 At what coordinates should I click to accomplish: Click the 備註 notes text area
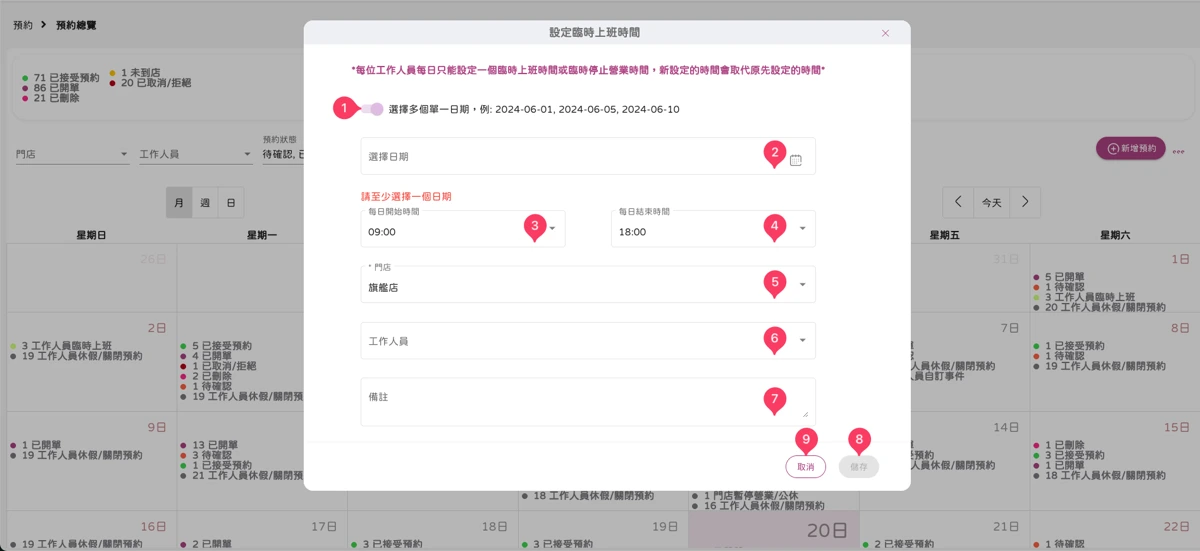pos(588,400)
